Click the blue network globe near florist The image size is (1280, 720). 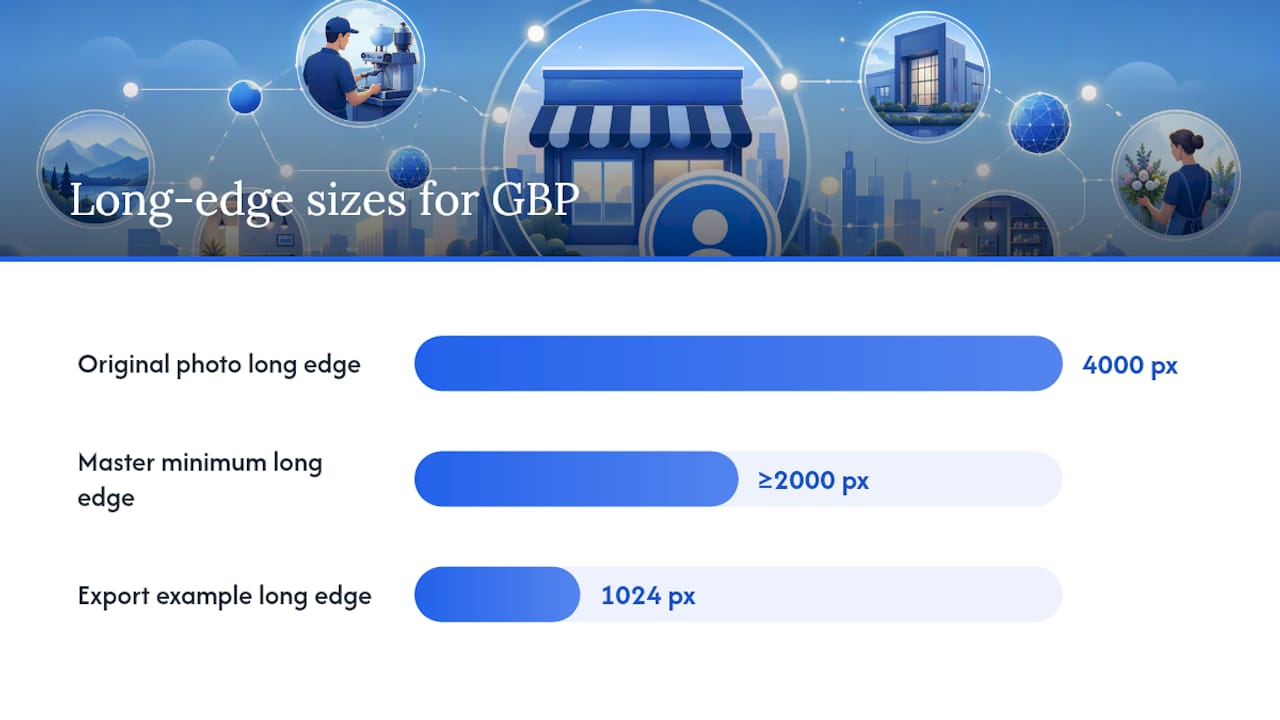(1039, 123)
